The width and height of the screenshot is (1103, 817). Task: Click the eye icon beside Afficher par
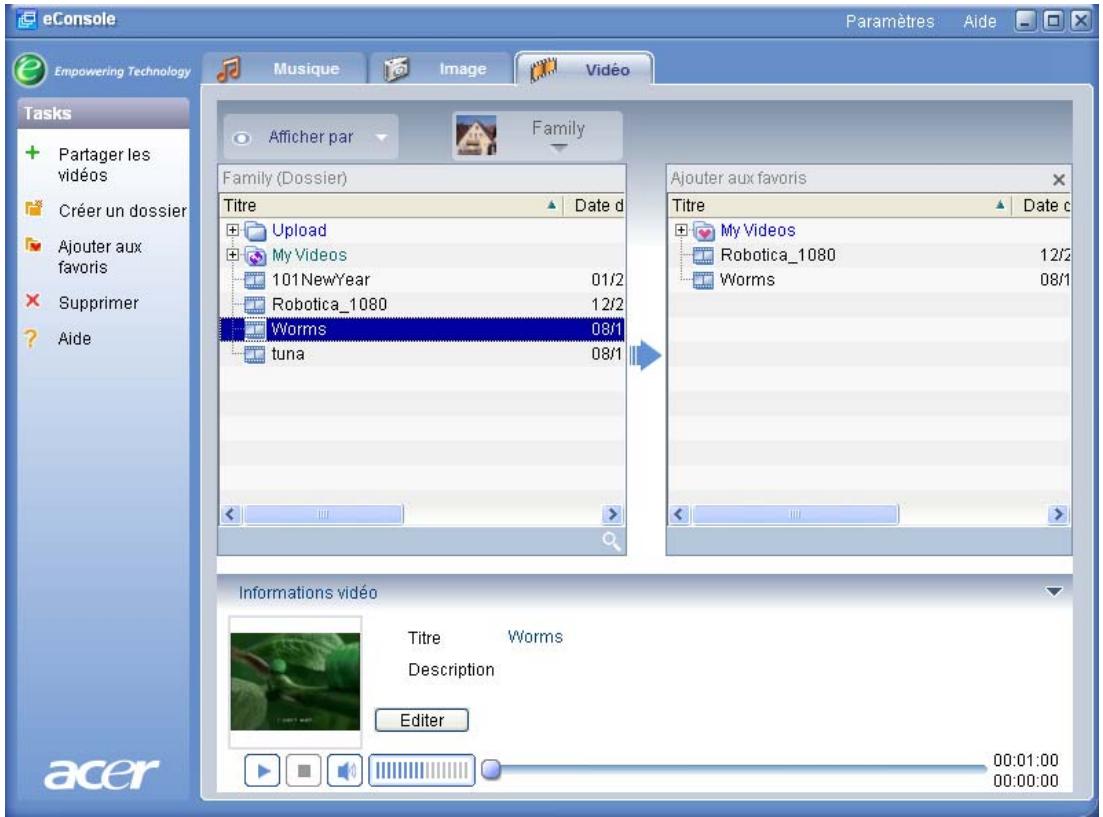click(x=241, y=139)
